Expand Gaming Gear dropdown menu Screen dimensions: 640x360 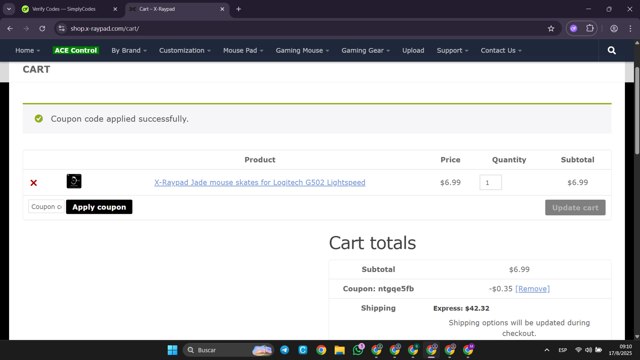pyautogui.click(x=366, y=50)
